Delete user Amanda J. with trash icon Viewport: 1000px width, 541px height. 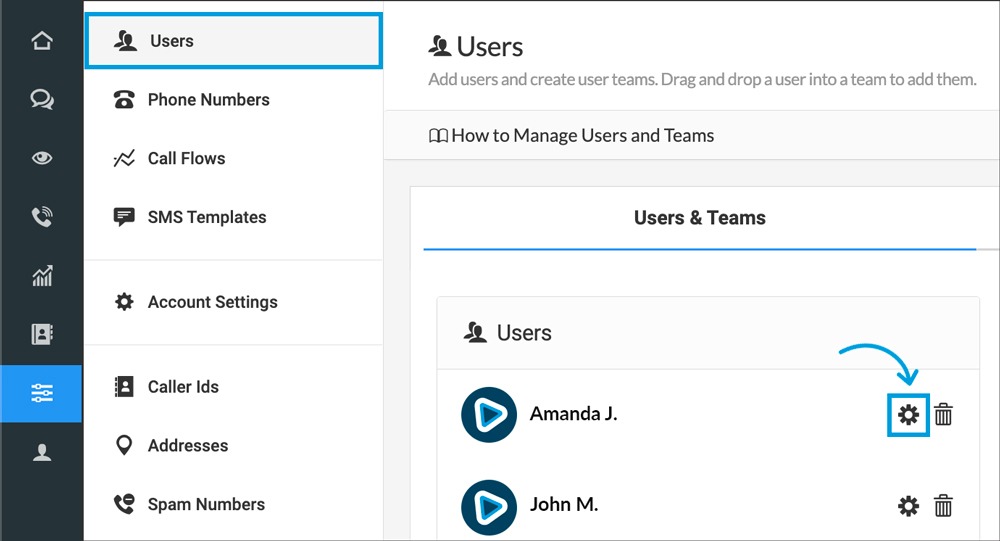click(x=943, y=414)
